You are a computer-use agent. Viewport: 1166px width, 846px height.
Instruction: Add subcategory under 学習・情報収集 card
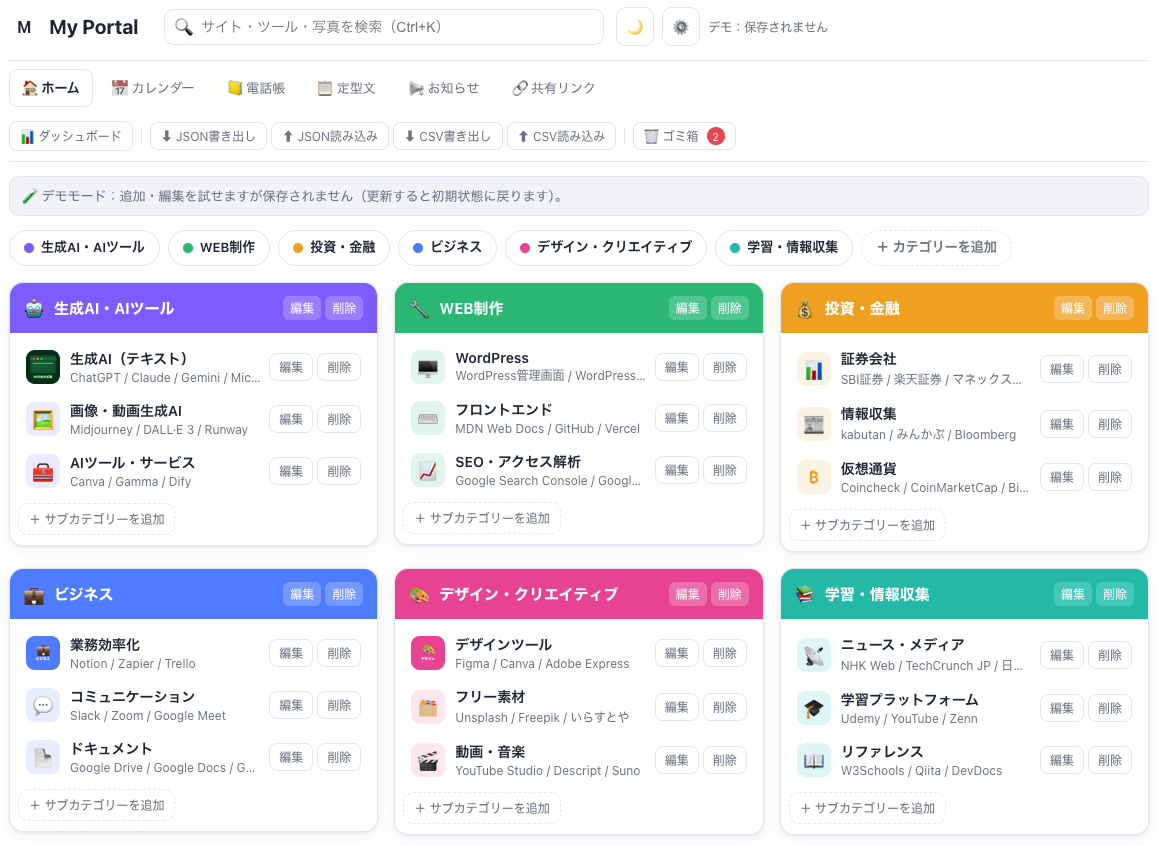pyautogui.click(x=867, y=808)
